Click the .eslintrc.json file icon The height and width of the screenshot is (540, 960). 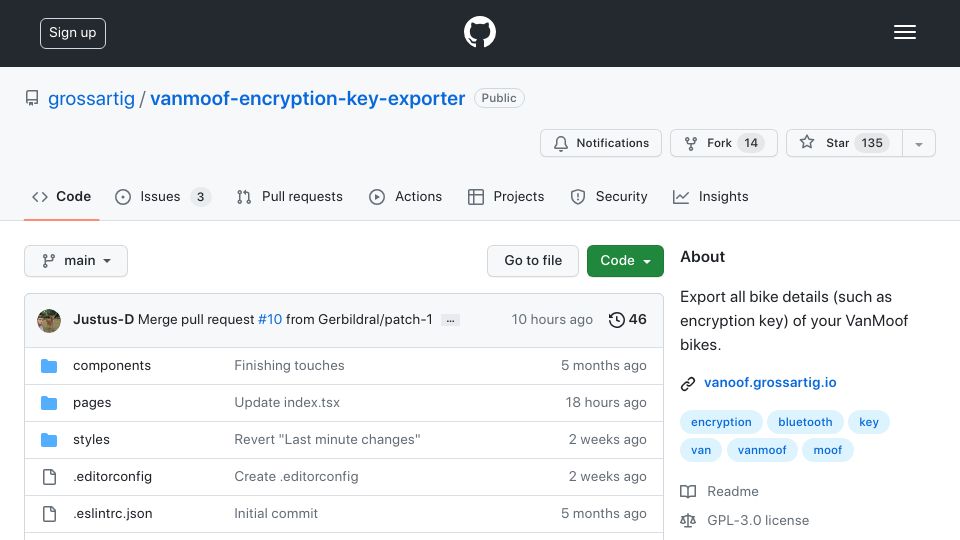coord(49,514)
